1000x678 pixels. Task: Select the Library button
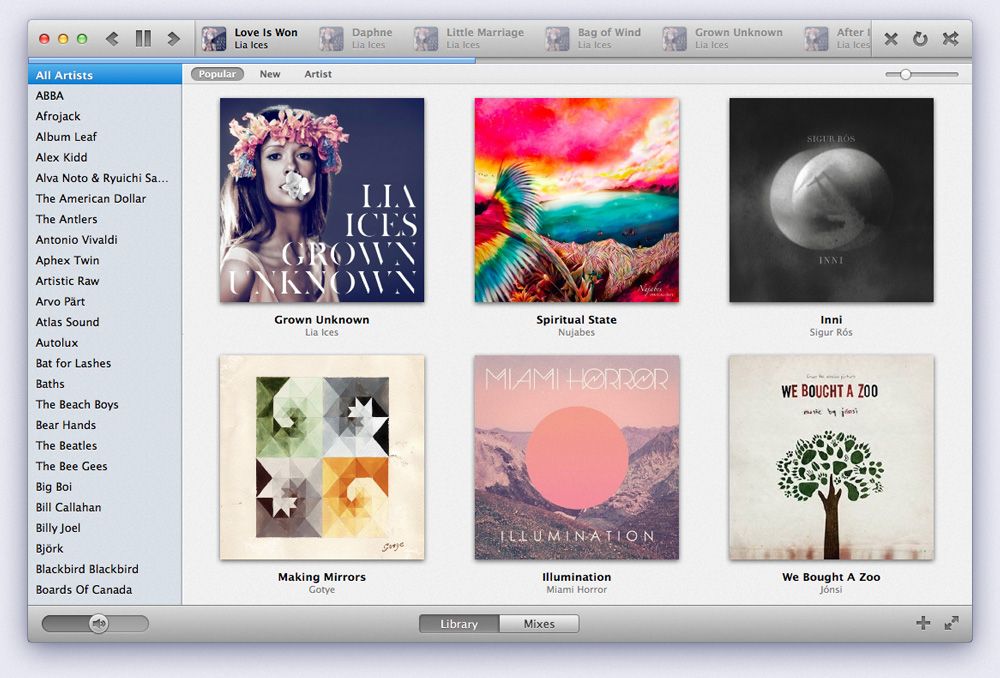pyautogui.click(x=458, y=623)
